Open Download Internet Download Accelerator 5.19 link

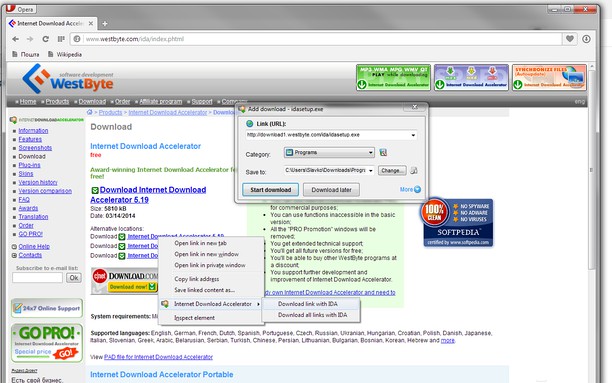[x=148, y=194]
